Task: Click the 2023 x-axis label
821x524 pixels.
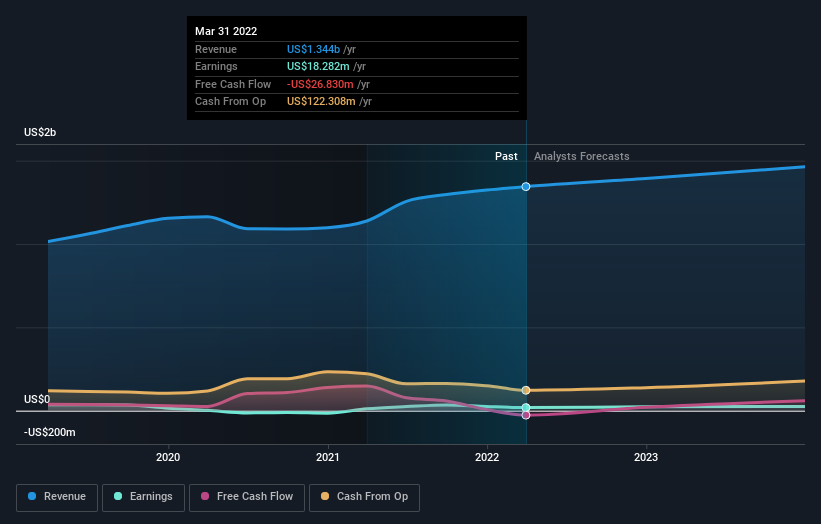Action: [646, 458]
